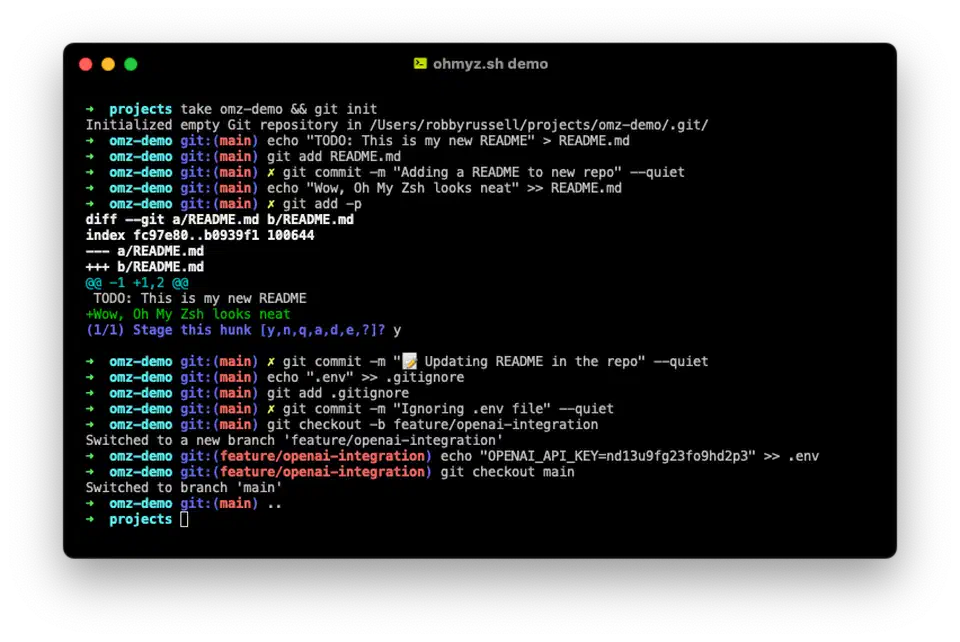The image size is (960, 642).
Task: Click 'git checkout -b feature/openai-integration' command
Action: coord(432,425)
